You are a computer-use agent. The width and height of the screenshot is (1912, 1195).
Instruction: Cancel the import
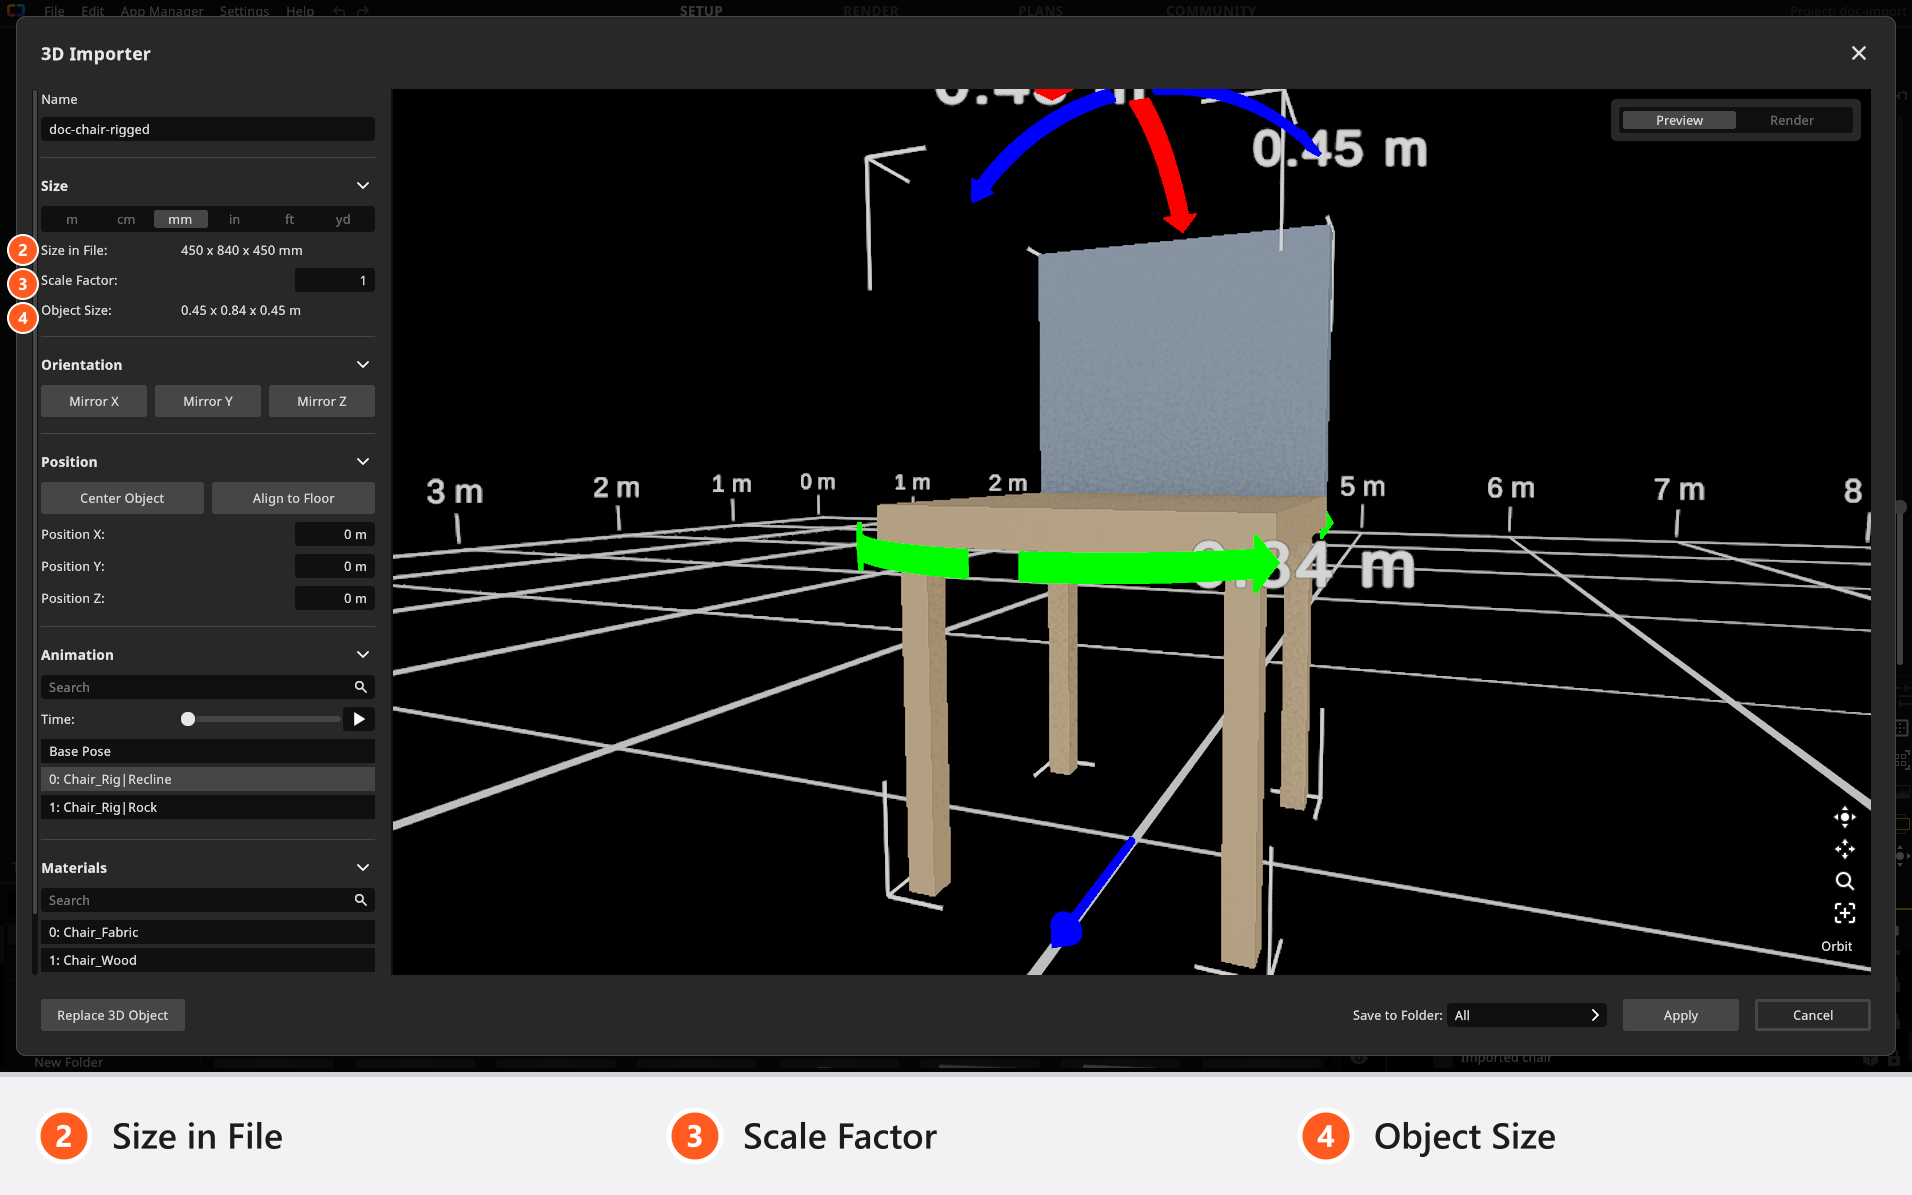(x=1813, y=1015)
